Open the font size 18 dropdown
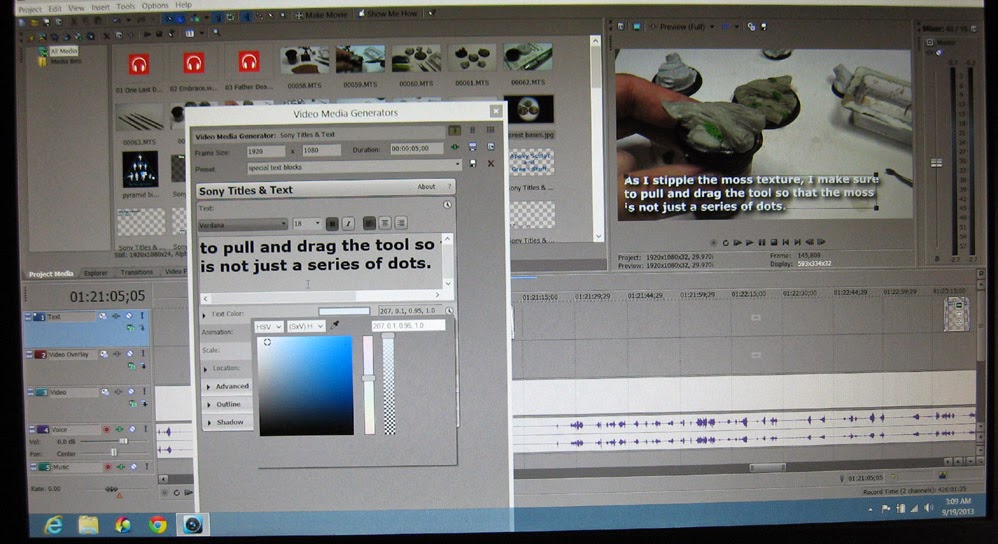 (306, 224)
